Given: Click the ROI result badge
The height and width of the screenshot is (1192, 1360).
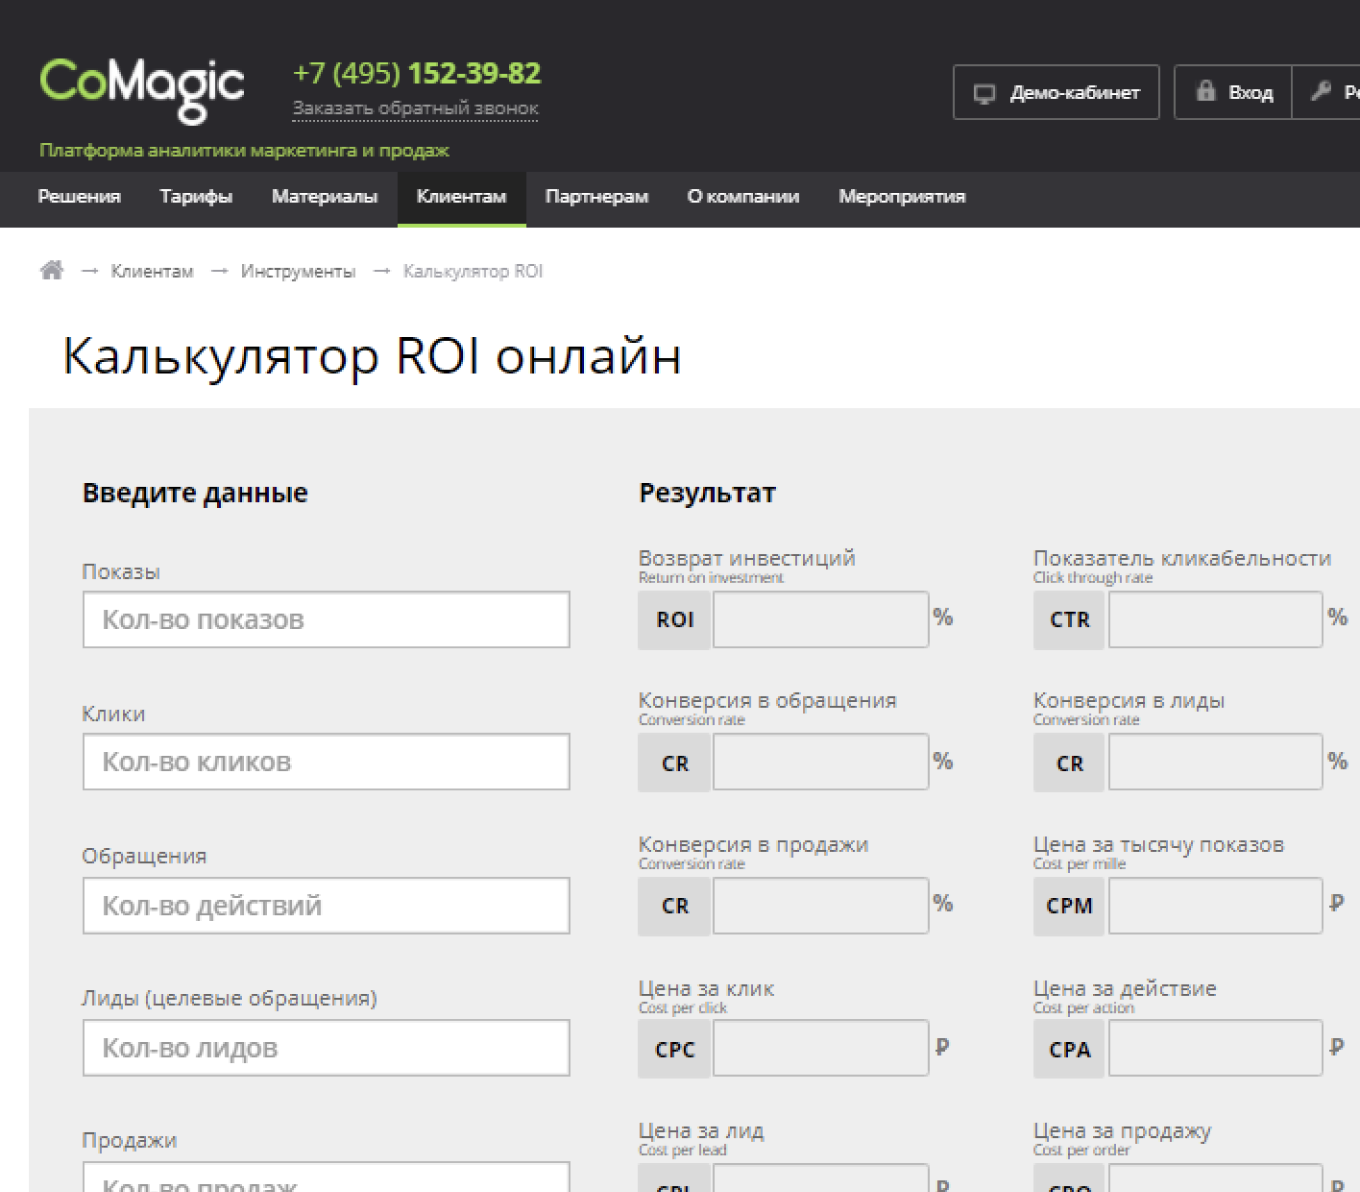Looking at the screenshot, I should (x=673, y=619).
